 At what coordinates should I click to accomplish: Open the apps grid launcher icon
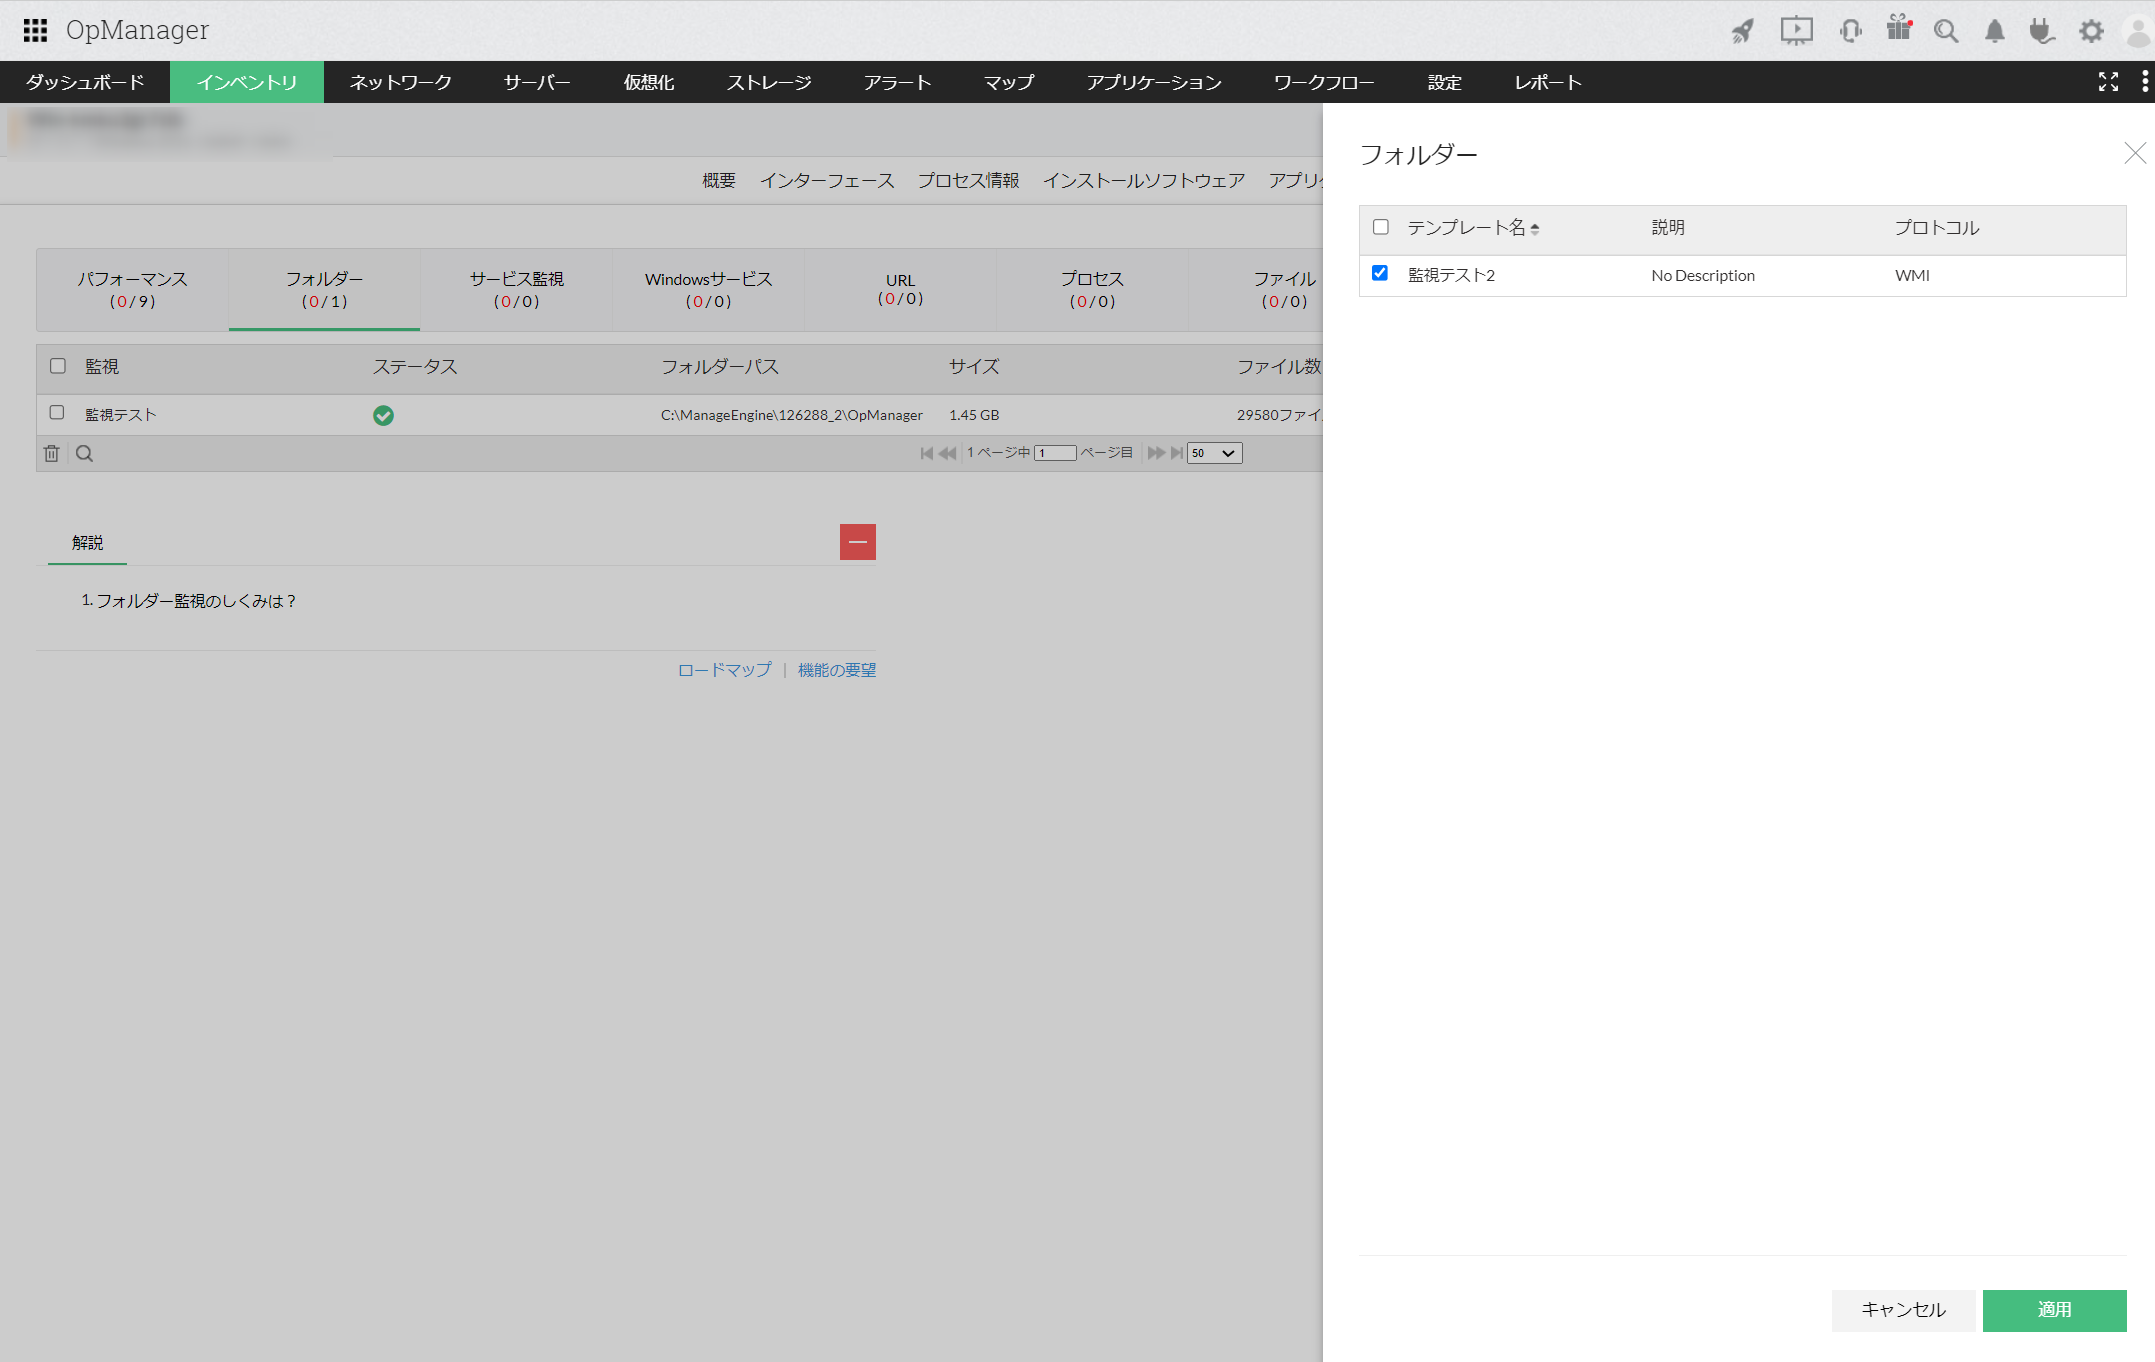point(35,30)
